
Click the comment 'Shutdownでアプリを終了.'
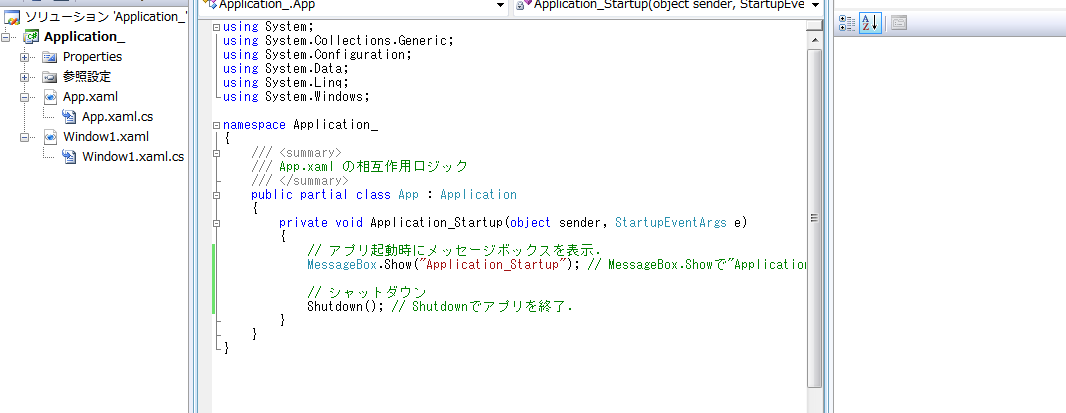[x=482, y=306]
